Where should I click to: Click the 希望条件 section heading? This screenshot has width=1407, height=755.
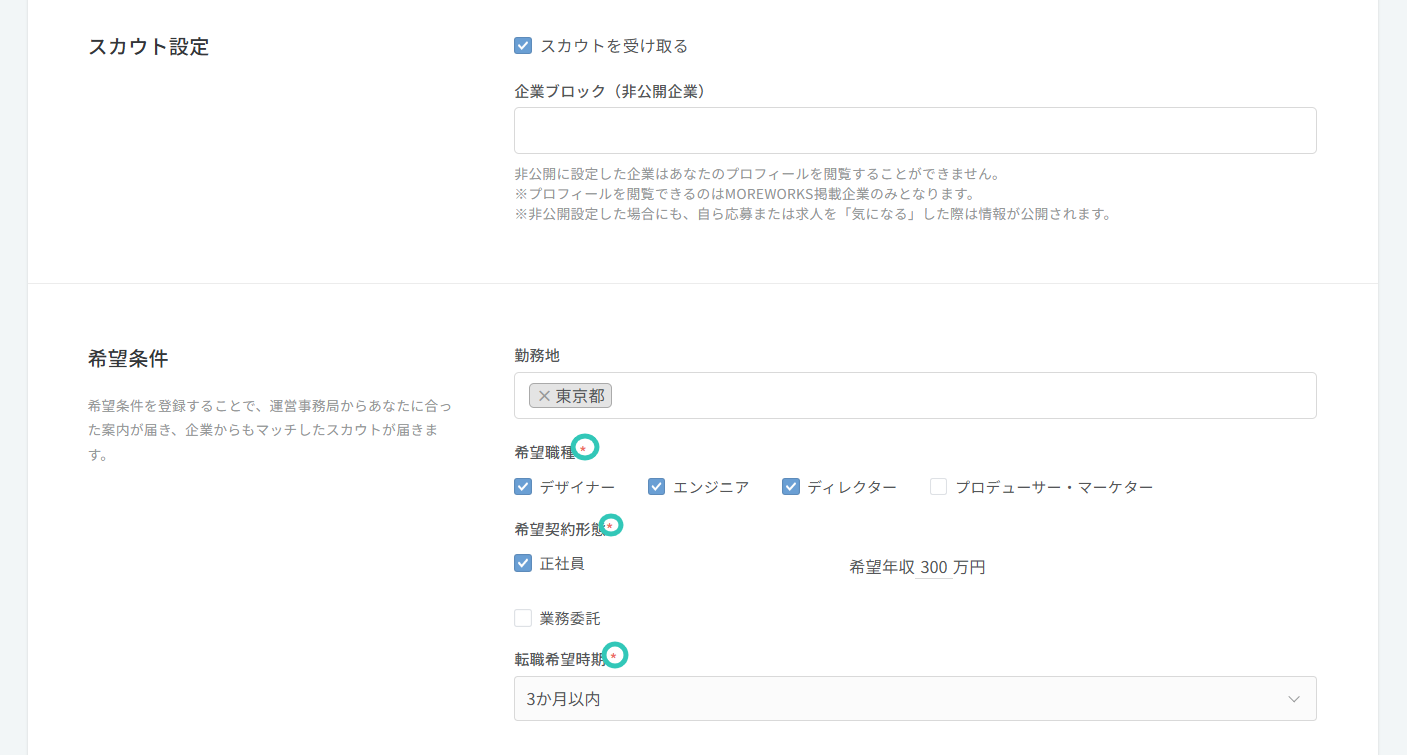point(128,359)
